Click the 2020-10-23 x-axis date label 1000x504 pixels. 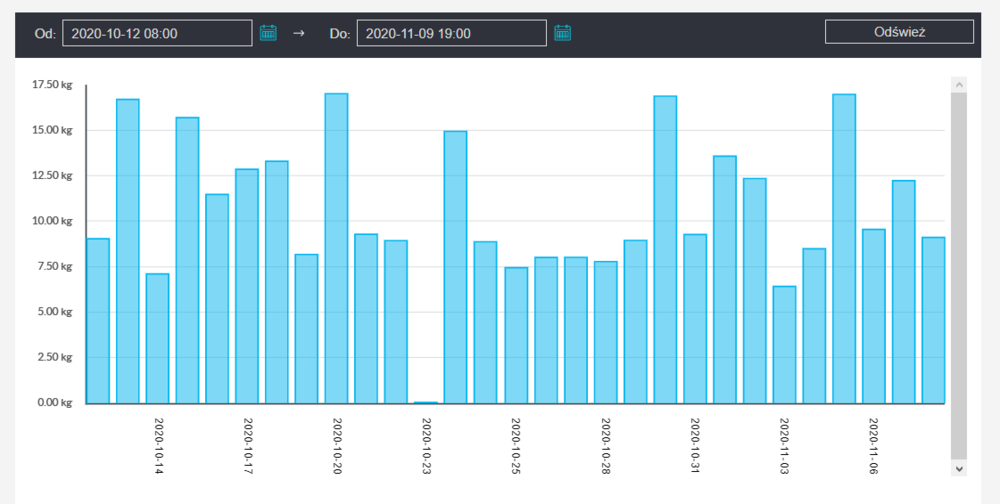[x=426, y=446]
